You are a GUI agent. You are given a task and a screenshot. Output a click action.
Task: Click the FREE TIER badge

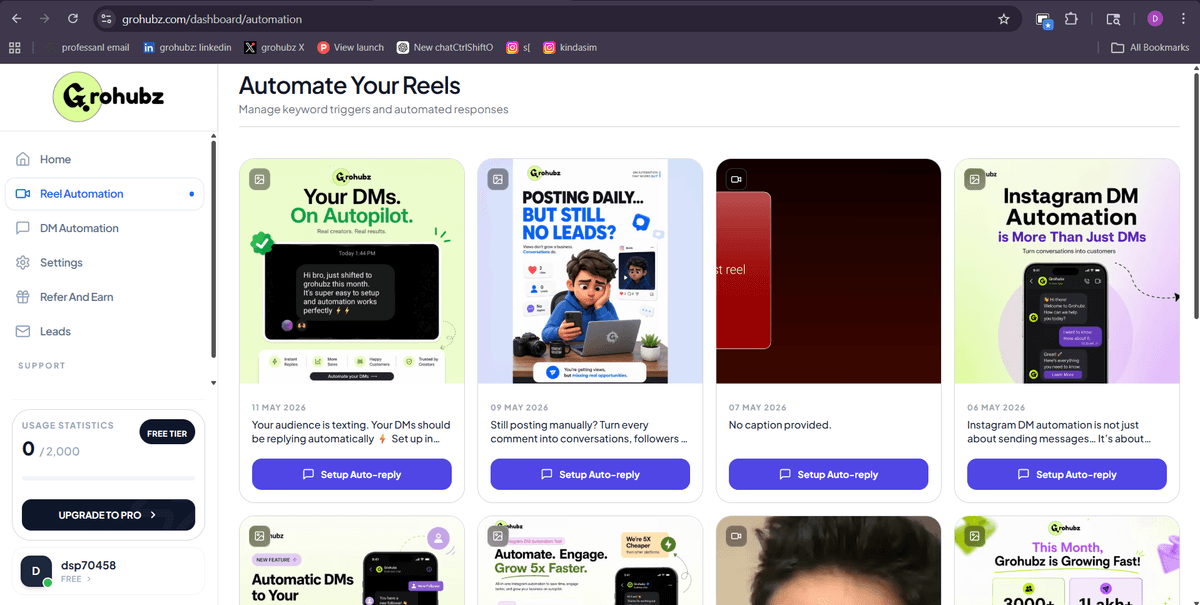tap(167, 433)
